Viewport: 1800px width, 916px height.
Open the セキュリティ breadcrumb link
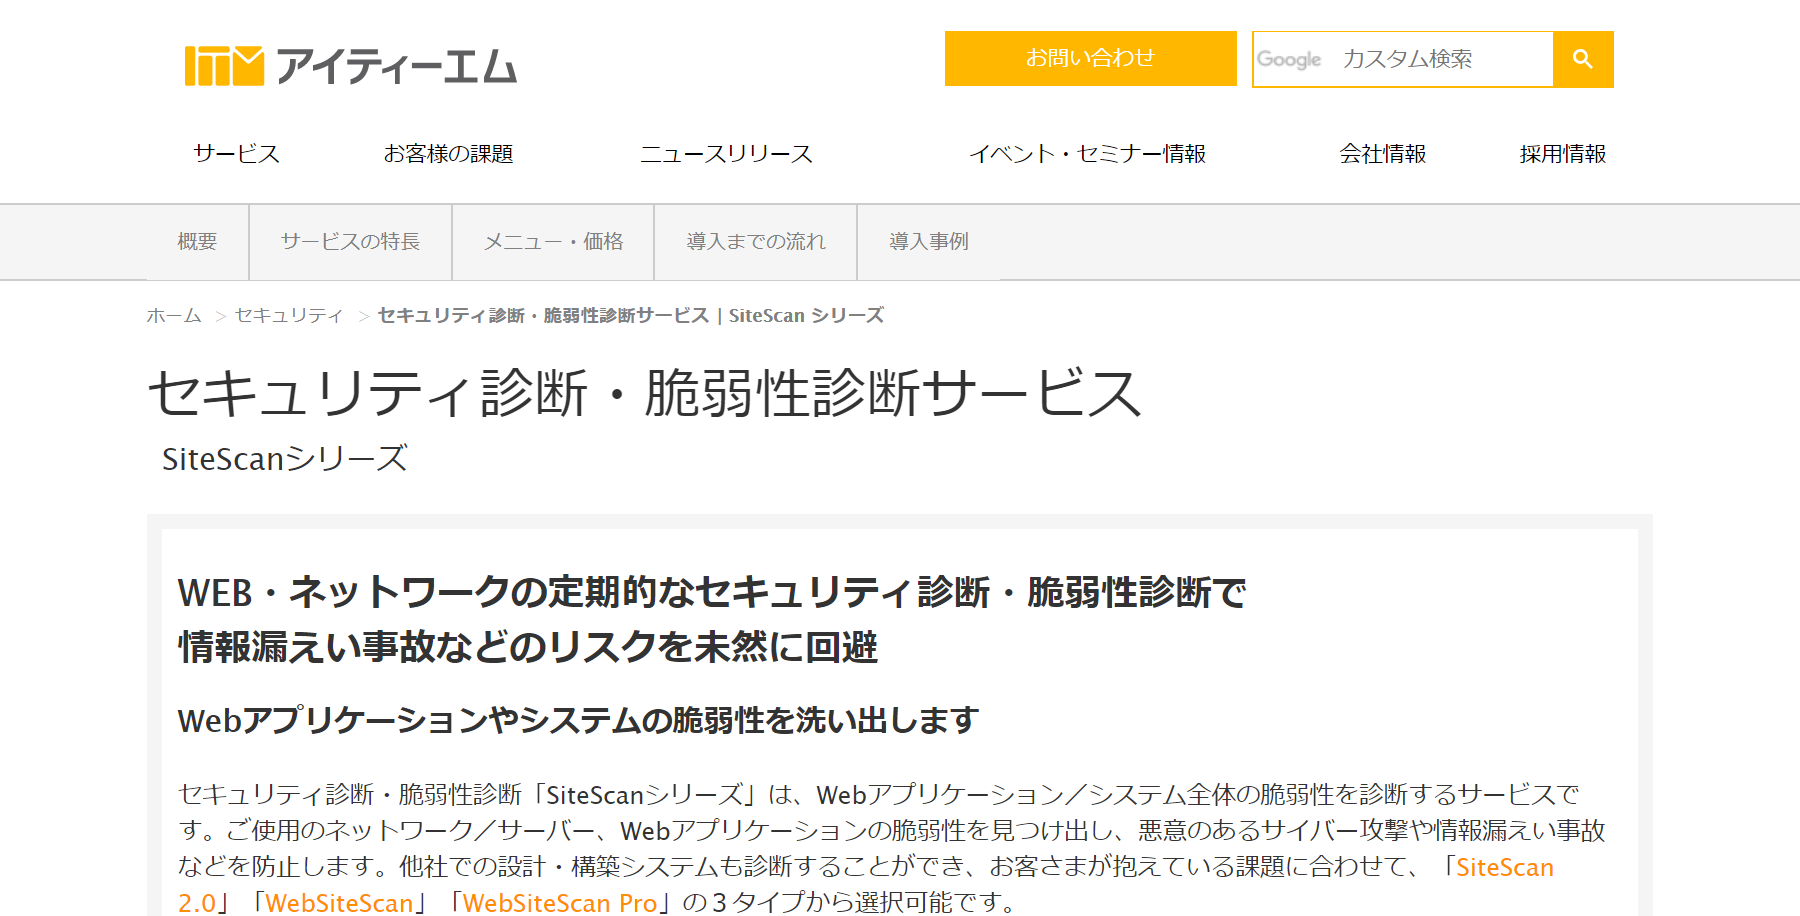287,314
